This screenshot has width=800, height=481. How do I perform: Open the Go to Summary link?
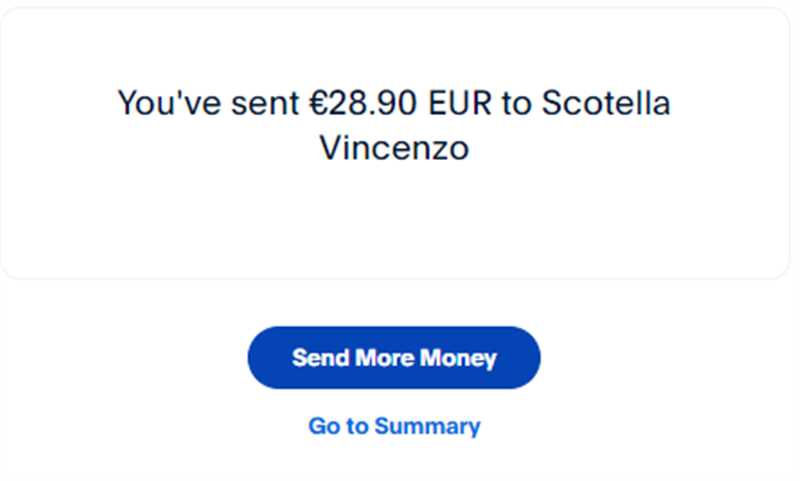pyautogui.click(x=394, y=426)
